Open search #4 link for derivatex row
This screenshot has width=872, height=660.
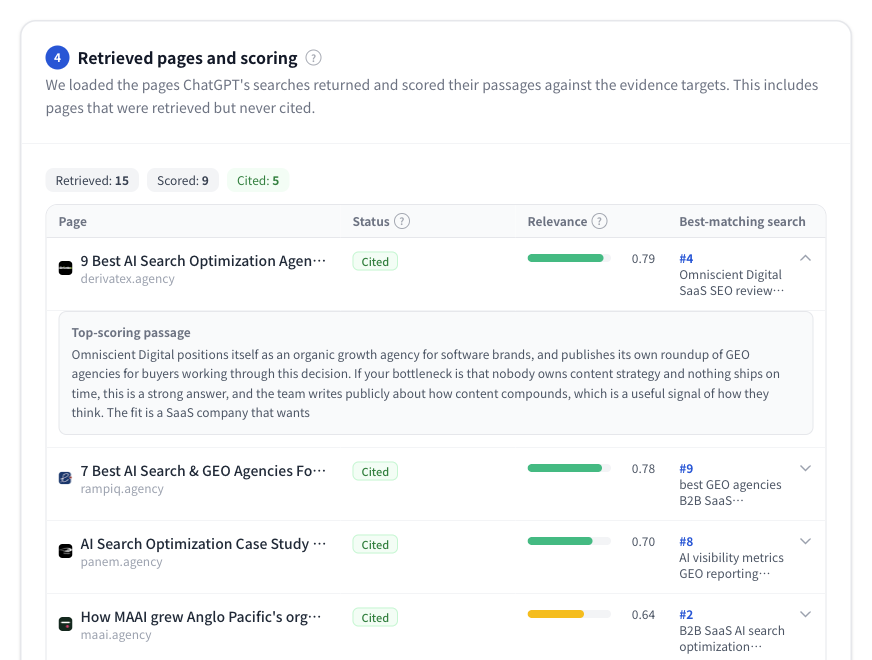pos(686,259)
